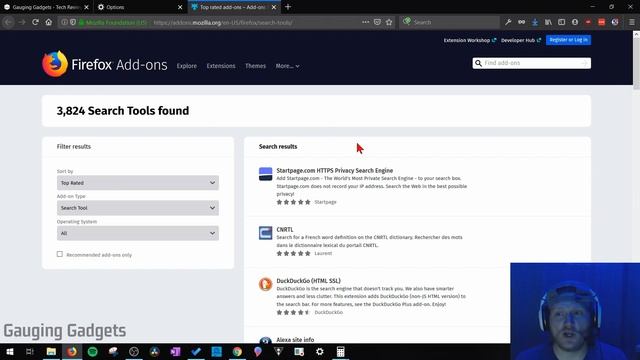Open Windows Start menu

(x=10, y=351)
